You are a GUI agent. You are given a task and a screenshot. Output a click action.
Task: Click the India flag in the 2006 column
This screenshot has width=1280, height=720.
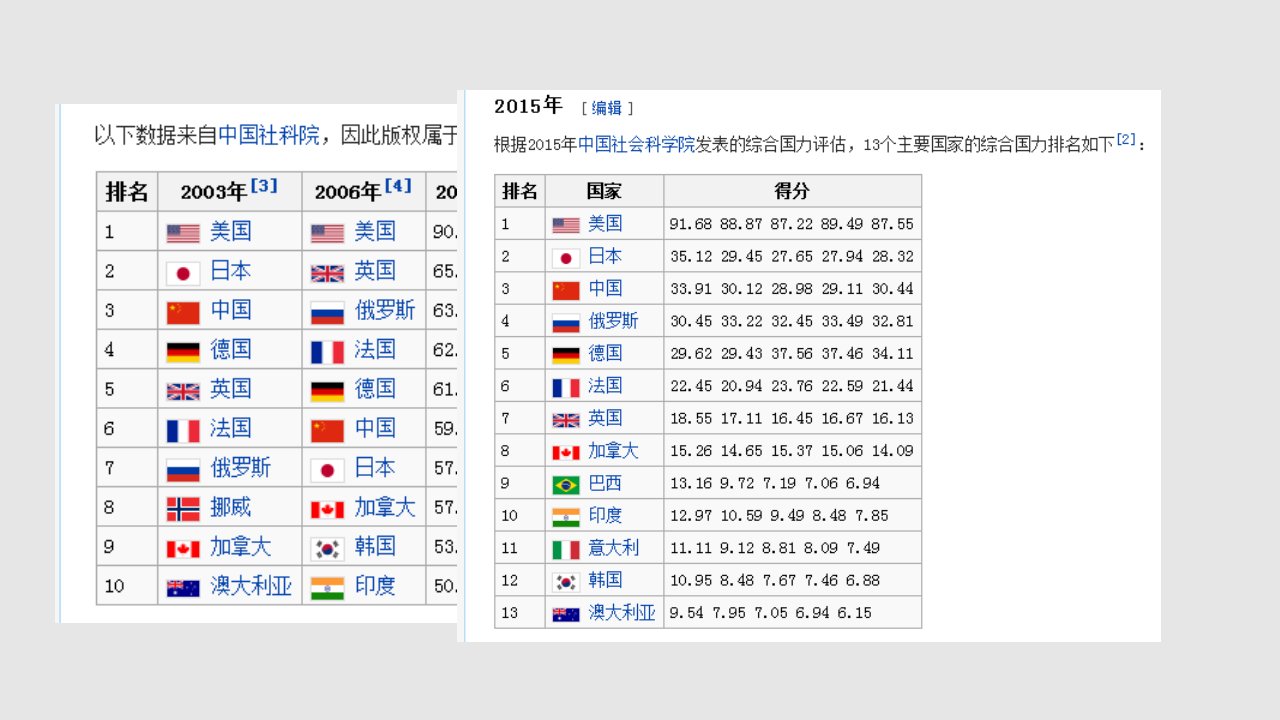327,587
